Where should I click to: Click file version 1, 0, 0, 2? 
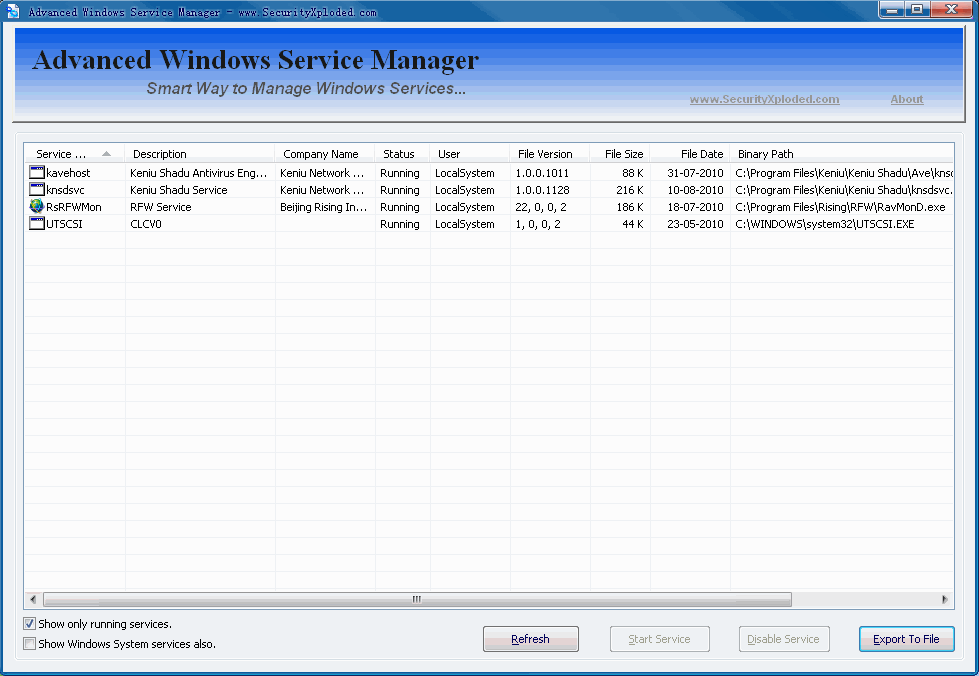tap(538, 223)
